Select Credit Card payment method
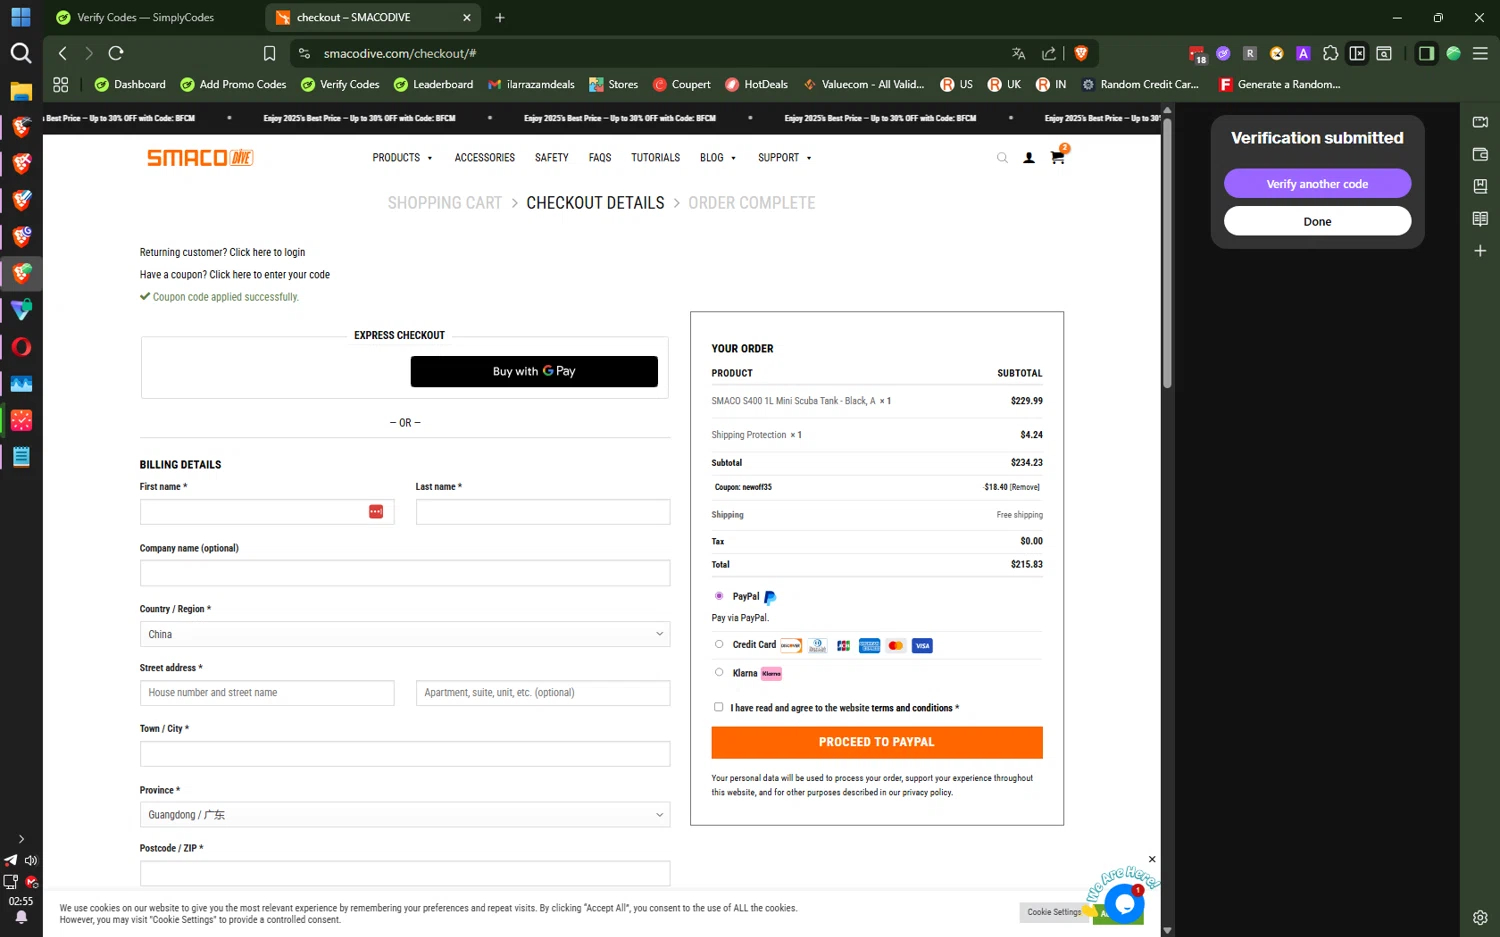The image size is (1500, 937). click(x=719, y=644)
